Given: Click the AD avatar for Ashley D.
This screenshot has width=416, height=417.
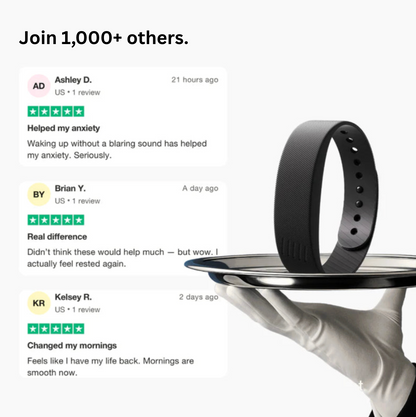Looking at the screenshot, I should 39,86.
